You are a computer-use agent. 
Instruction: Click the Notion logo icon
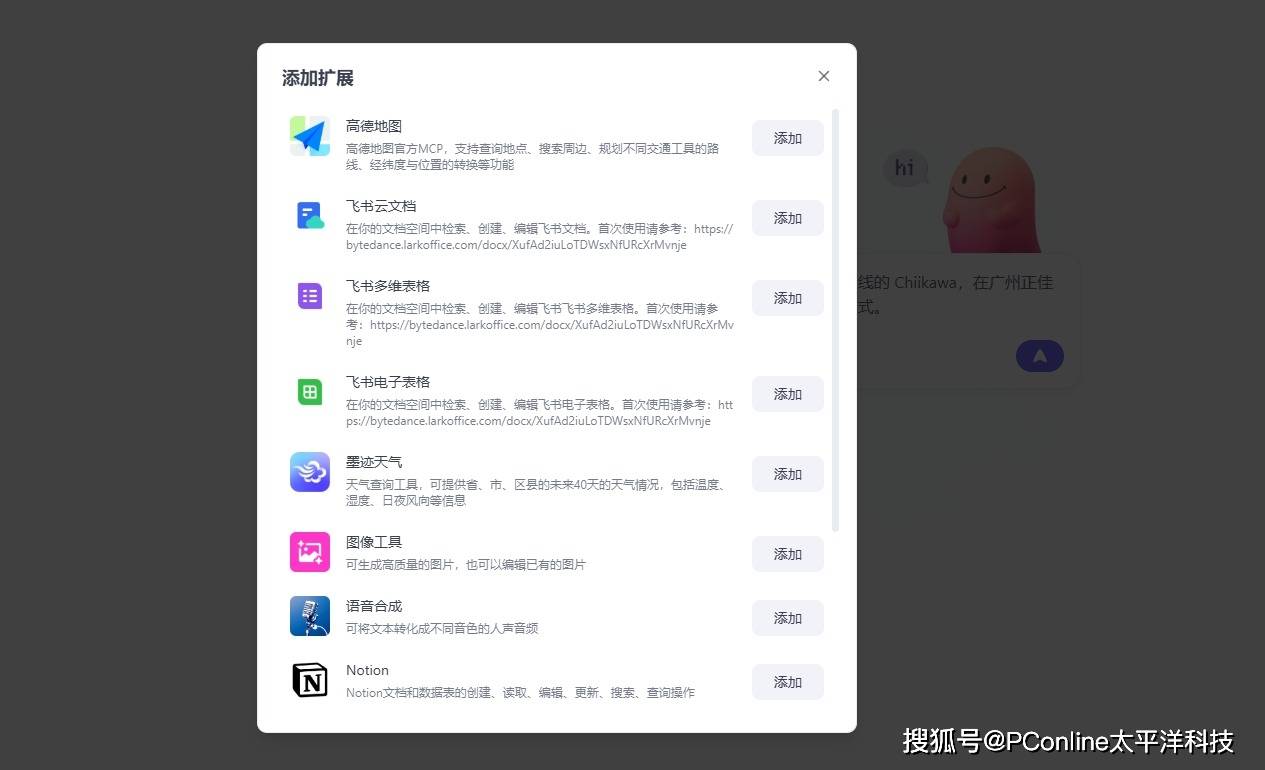coord(310,680)
